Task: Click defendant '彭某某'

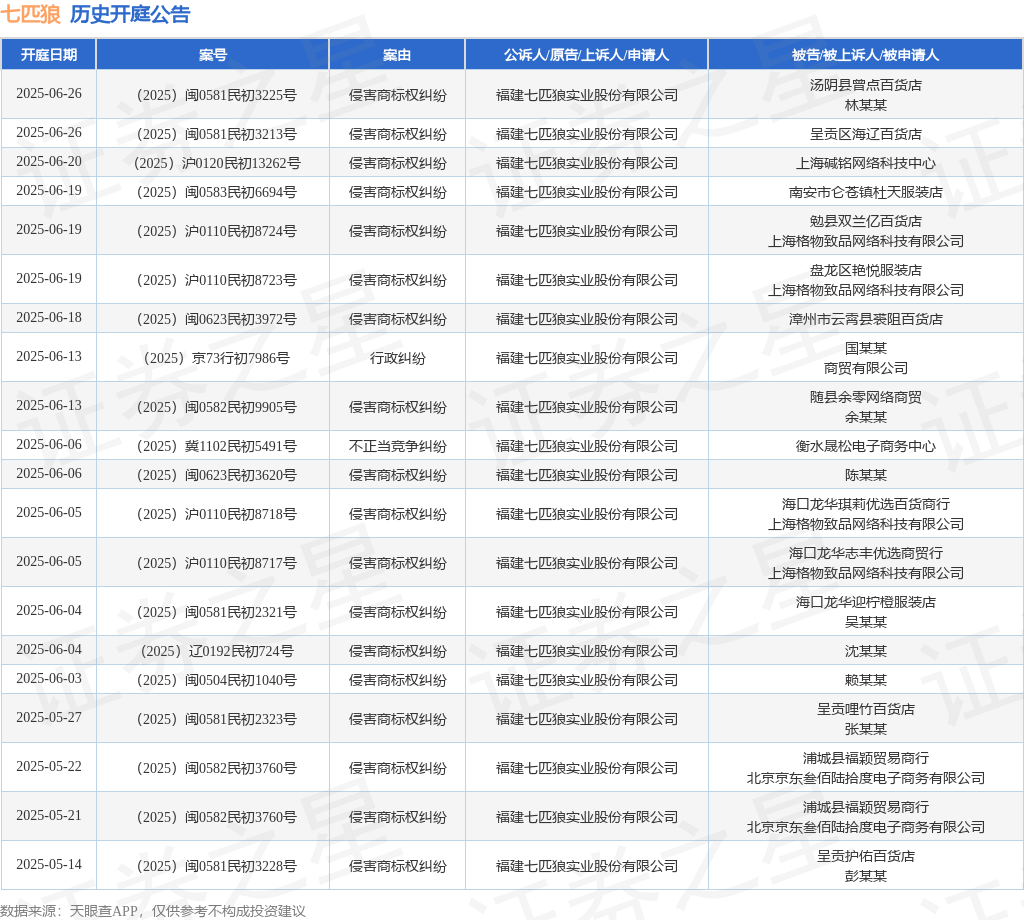Action: (865, 876)
